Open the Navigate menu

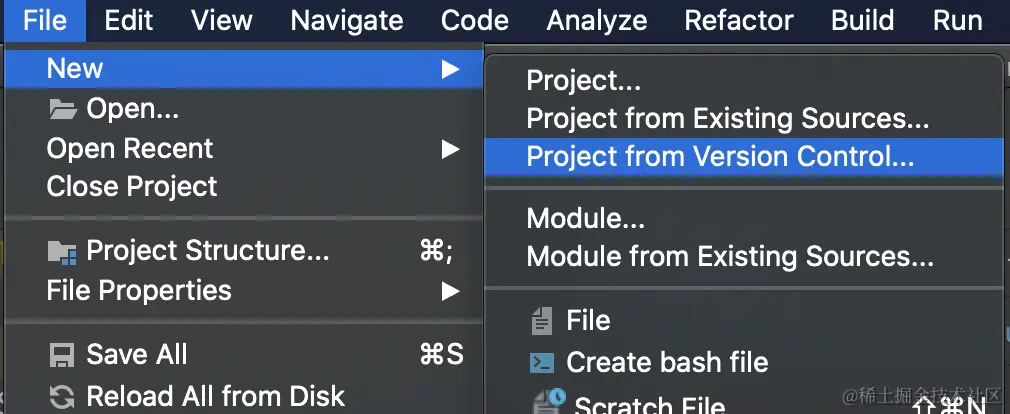[347, 20]
